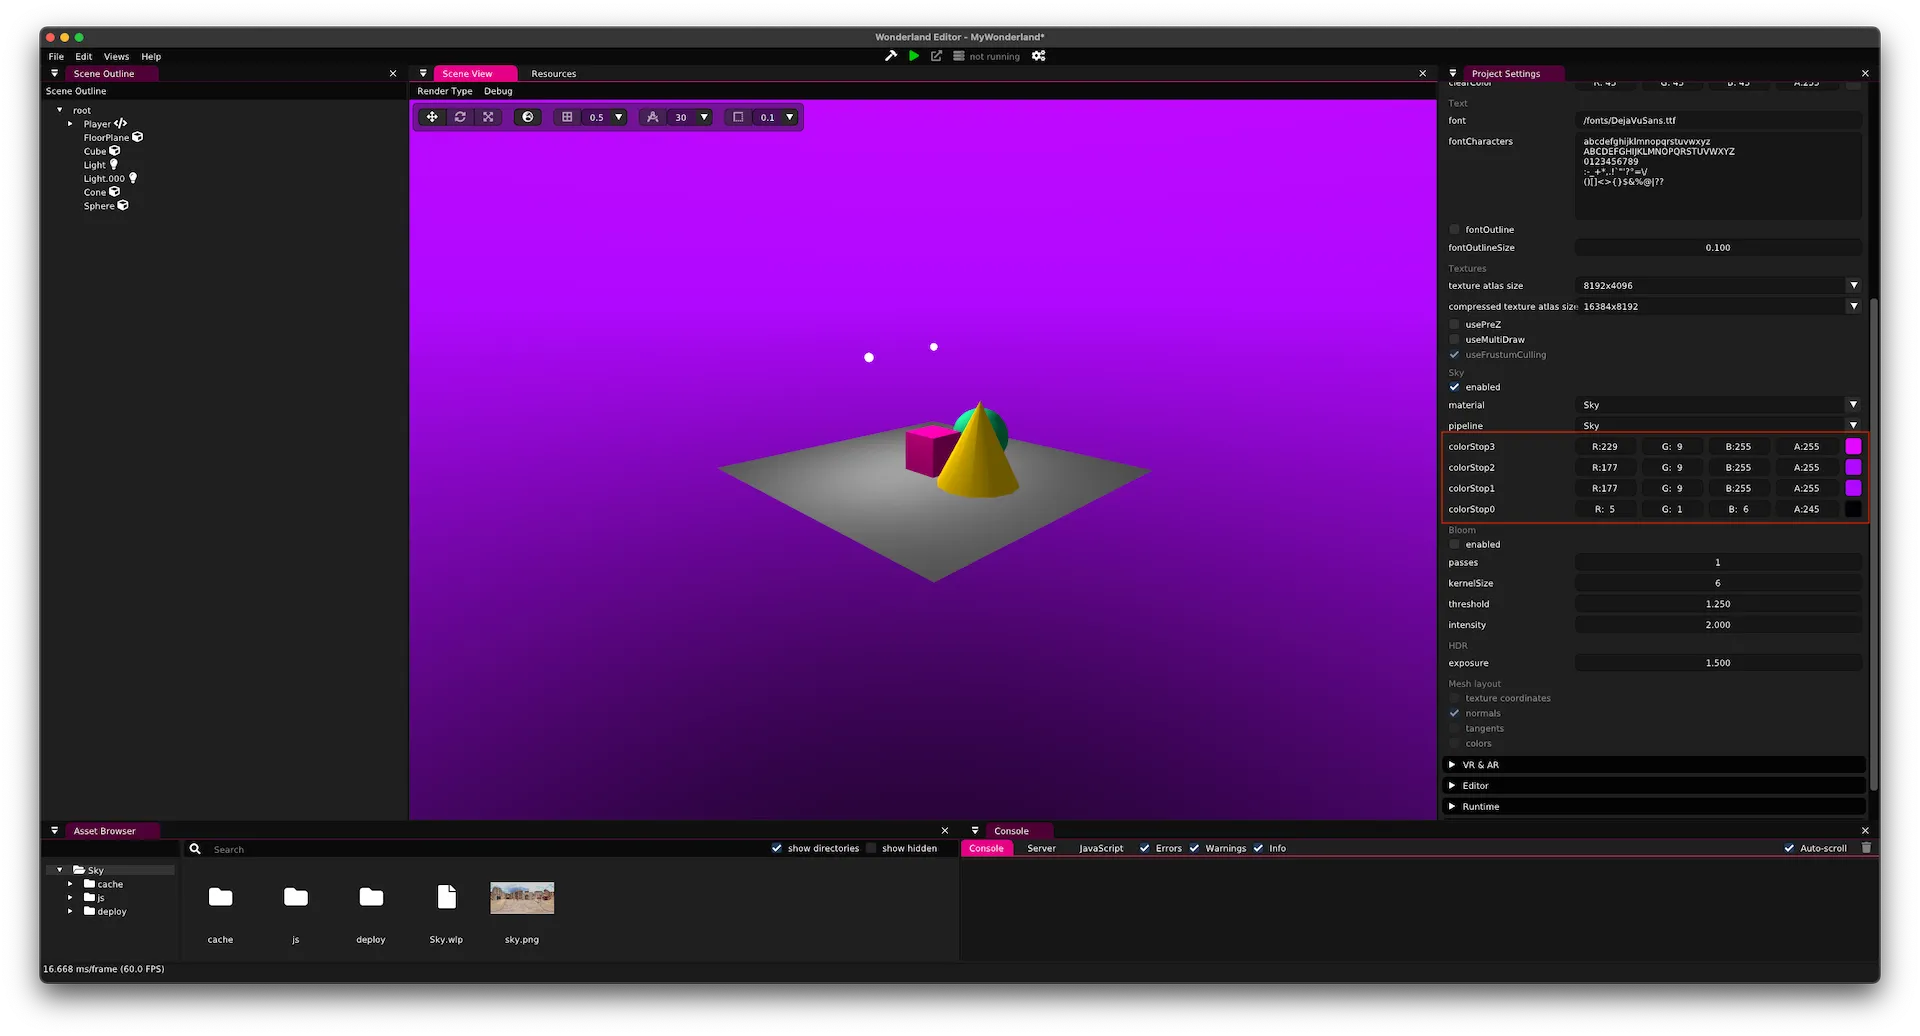
Task: Toggle the fontOutline checkbox
Action: (1455, 230)
